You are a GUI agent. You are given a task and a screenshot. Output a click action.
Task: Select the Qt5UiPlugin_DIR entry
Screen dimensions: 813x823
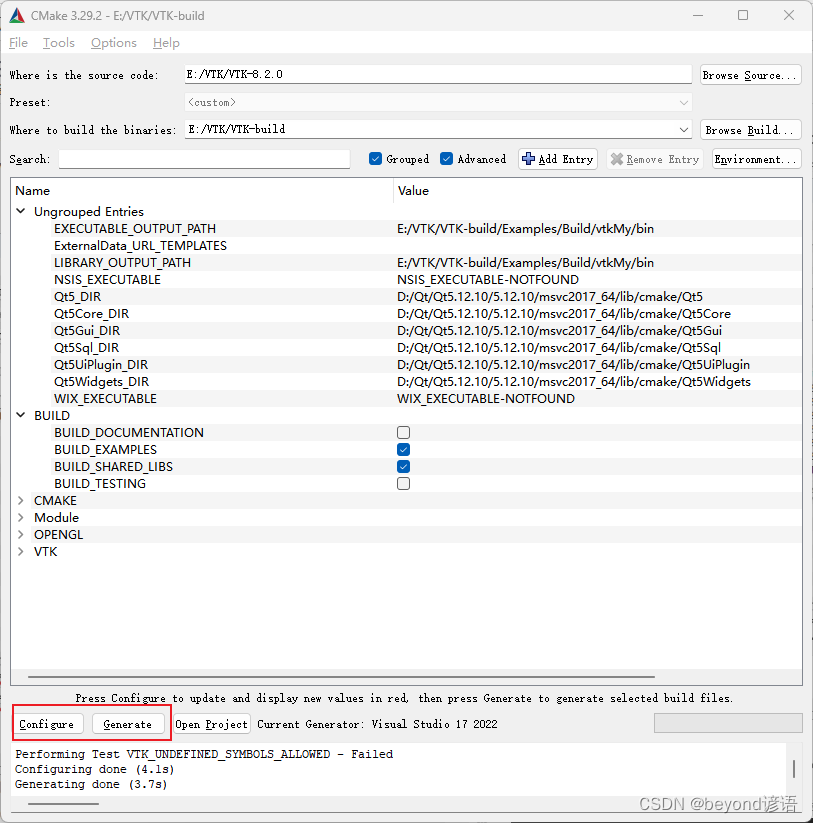tap(101, 365)
